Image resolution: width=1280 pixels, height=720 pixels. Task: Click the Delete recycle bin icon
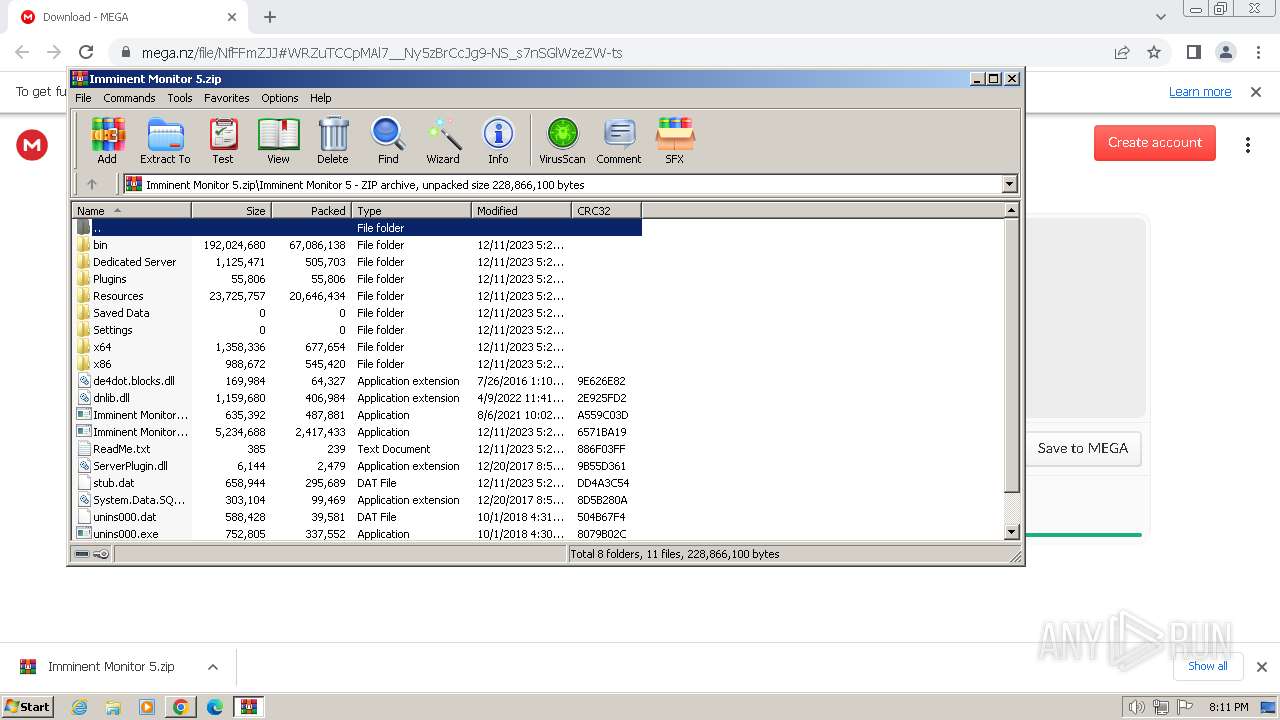[x=333, y=140]
